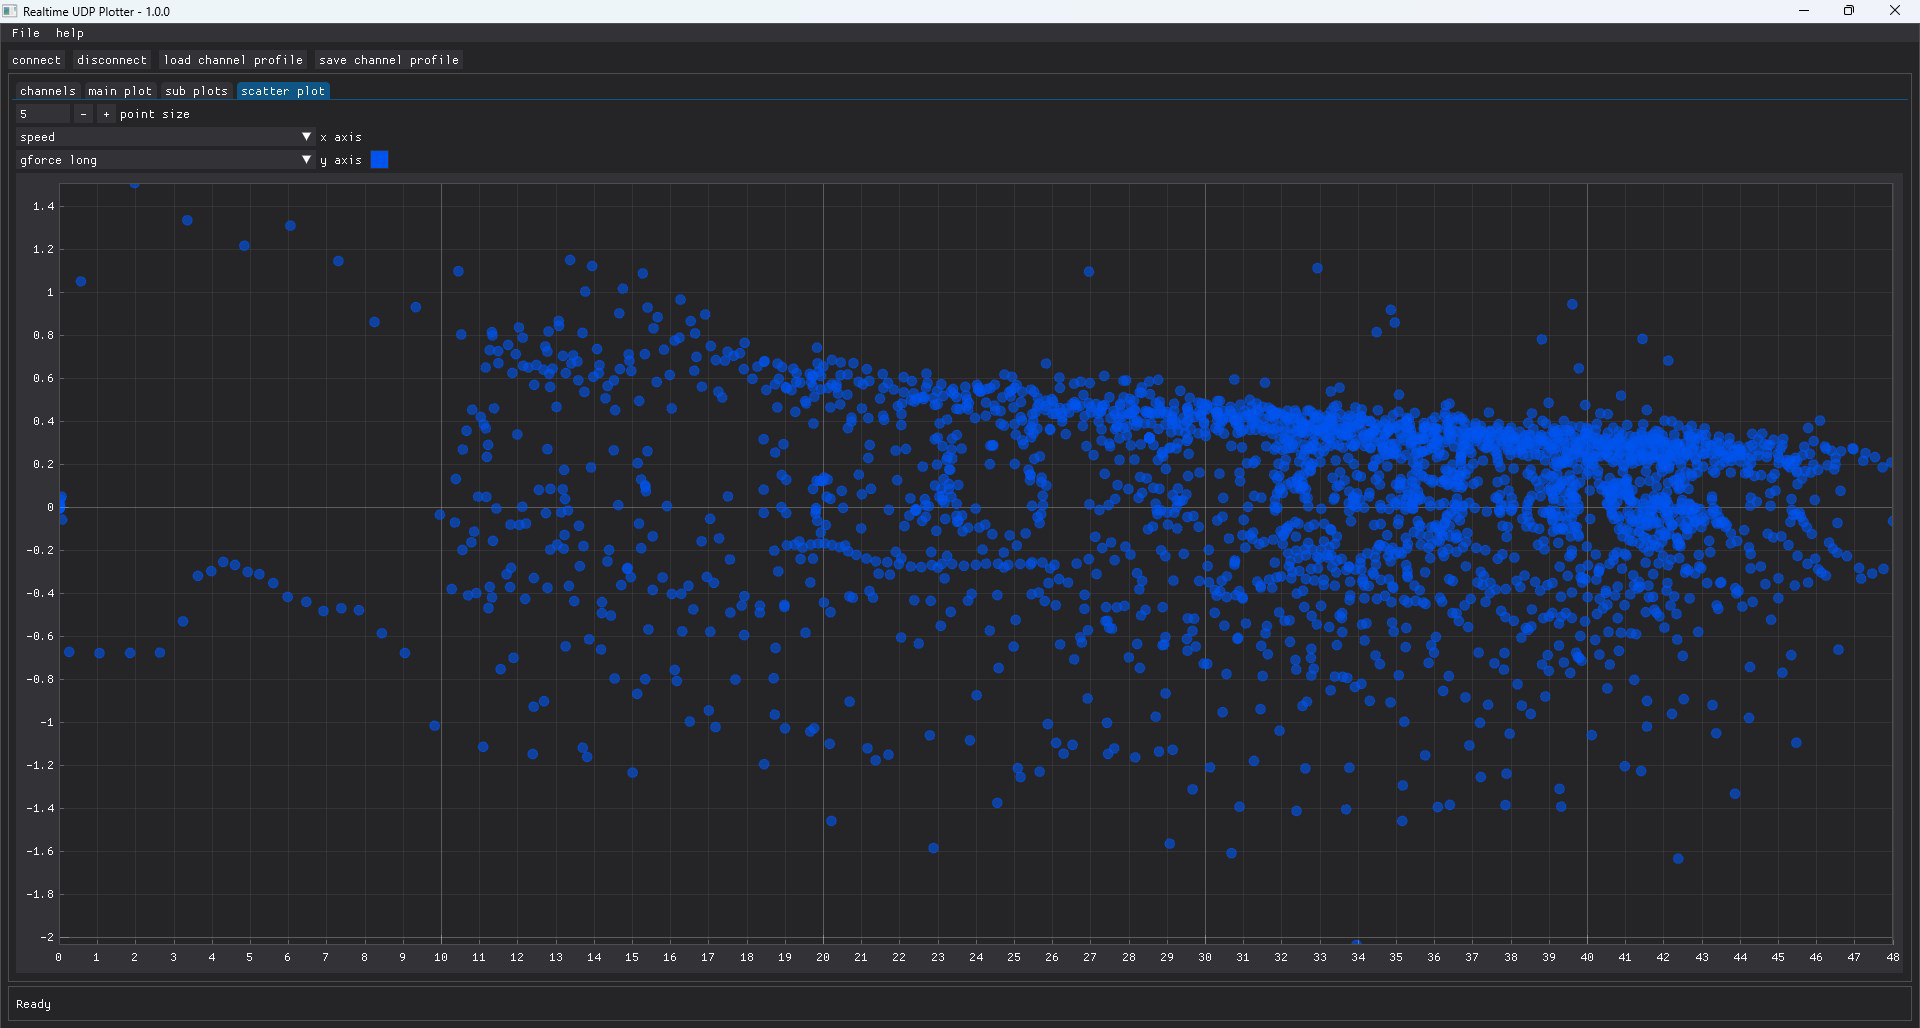
Task: Click the x axis tick label 20
Action: [823, 957]
